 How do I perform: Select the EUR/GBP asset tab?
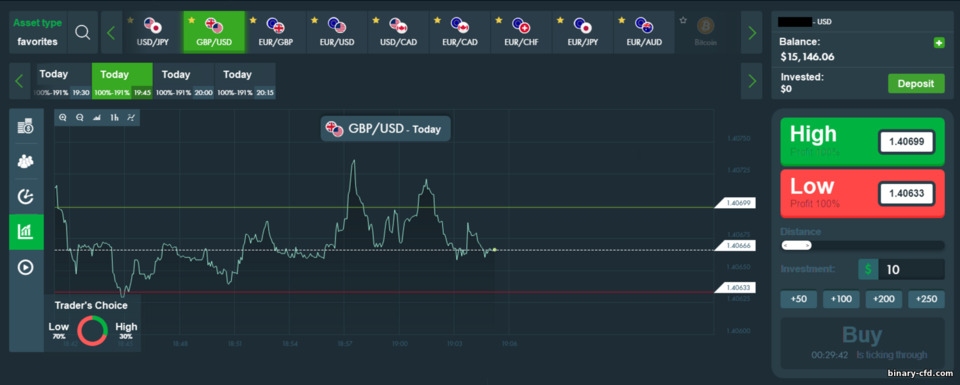tap(276, 32)
